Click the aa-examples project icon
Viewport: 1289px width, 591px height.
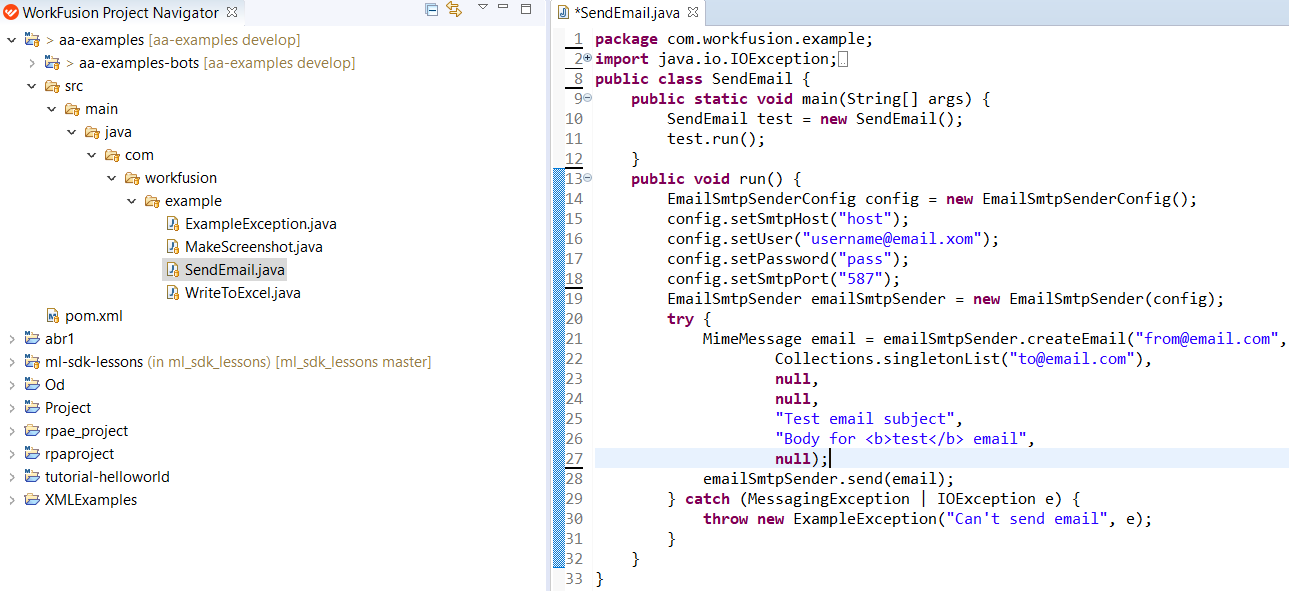pyautogui.click(x=32, y=40)
